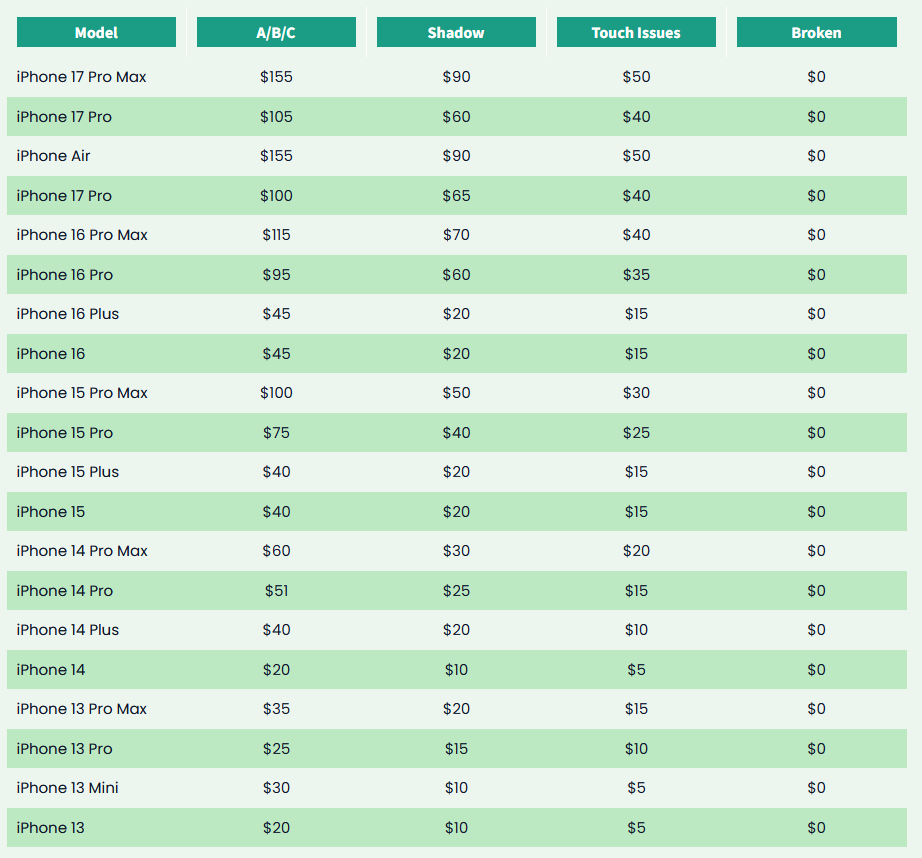Click Shadow price in iPhone 16 Plus row
This screenshot has height=858, width=922.
point(456,313)
